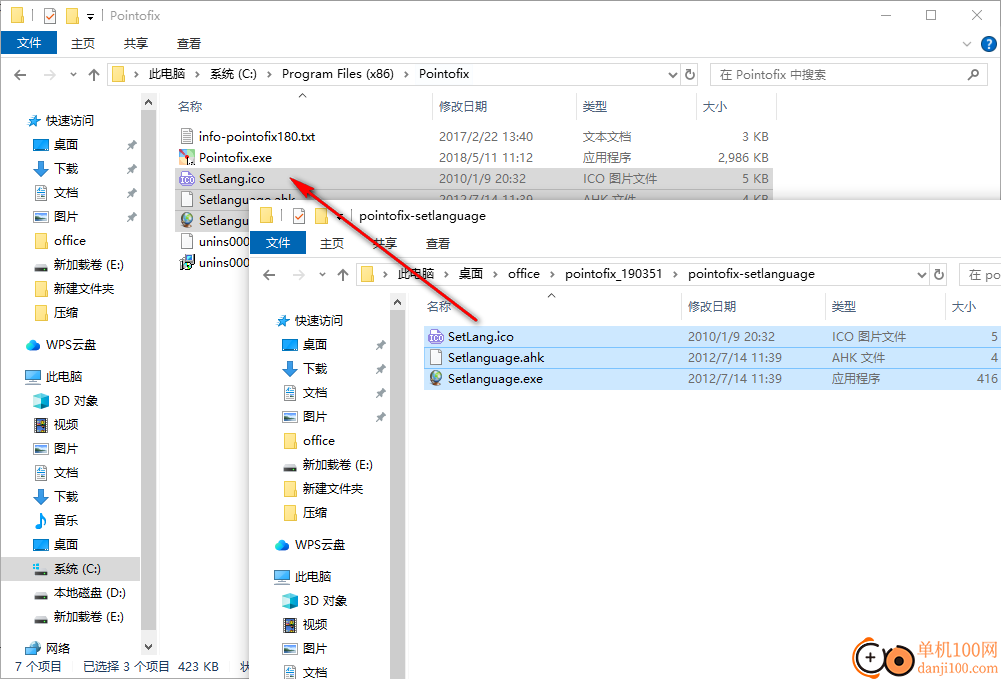The height and width of the screenshot is (679, 1001).
Task: Refresh the Pointofix folder view
Action: [689, 75]
